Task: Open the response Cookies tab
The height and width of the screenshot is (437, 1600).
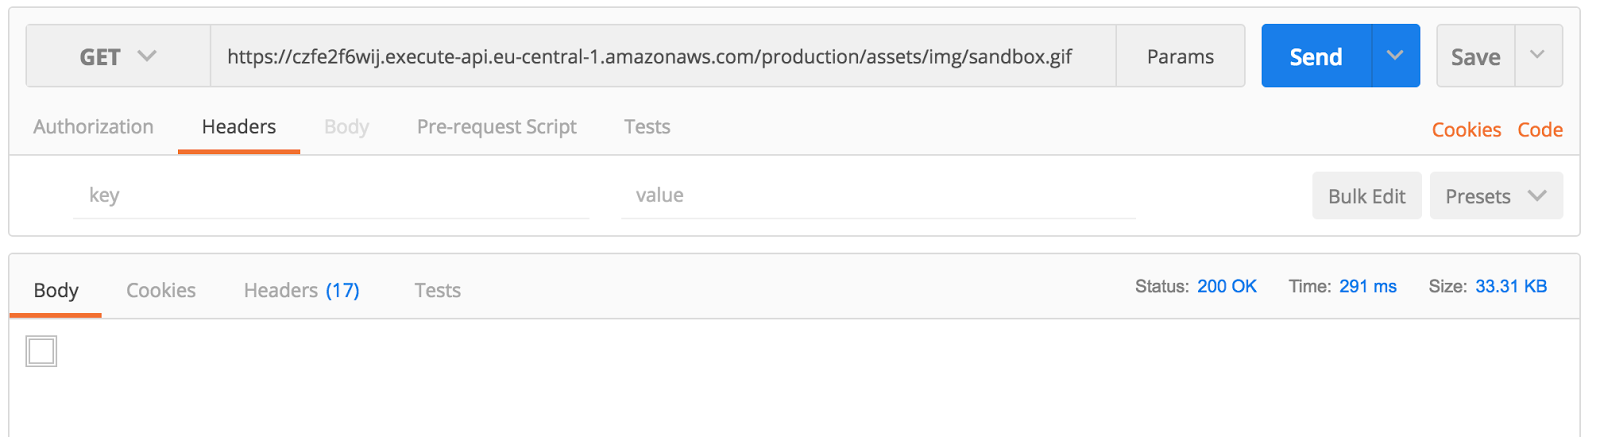Action: (161, 290)
